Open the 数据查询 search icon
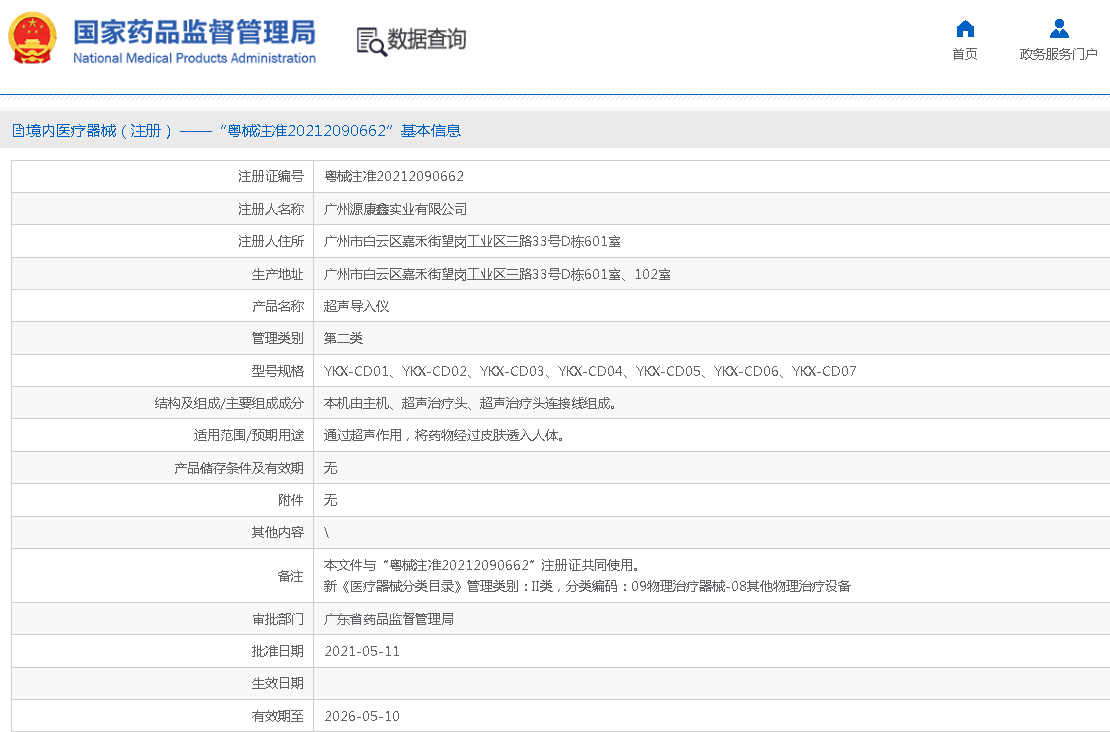 [372, 42]
